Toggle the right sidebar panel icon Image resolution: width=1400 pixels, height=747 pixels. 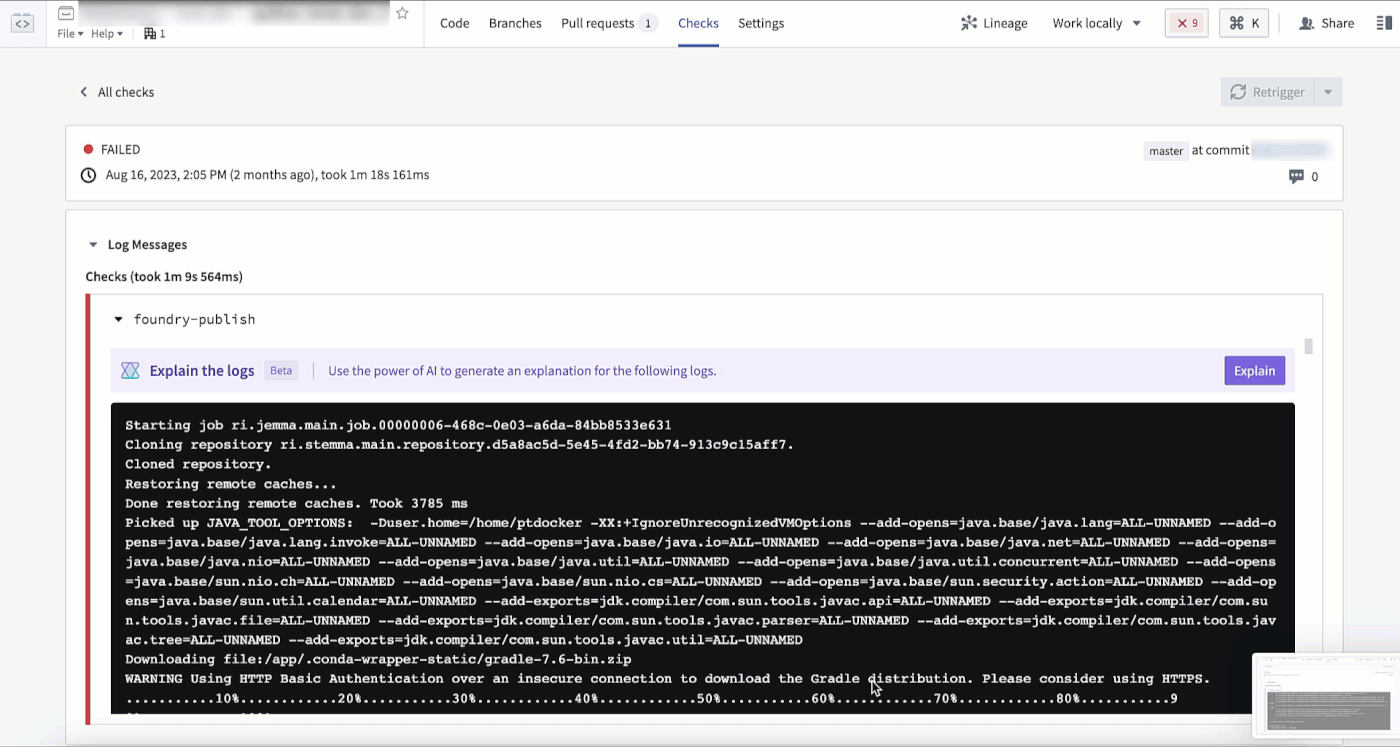(x=1385, y=23)
